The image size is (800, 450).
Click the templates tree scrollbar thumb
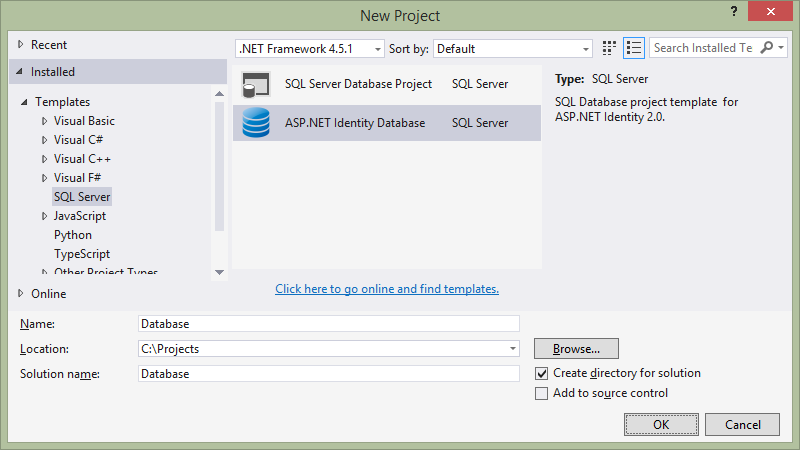(x=219, y=167)
